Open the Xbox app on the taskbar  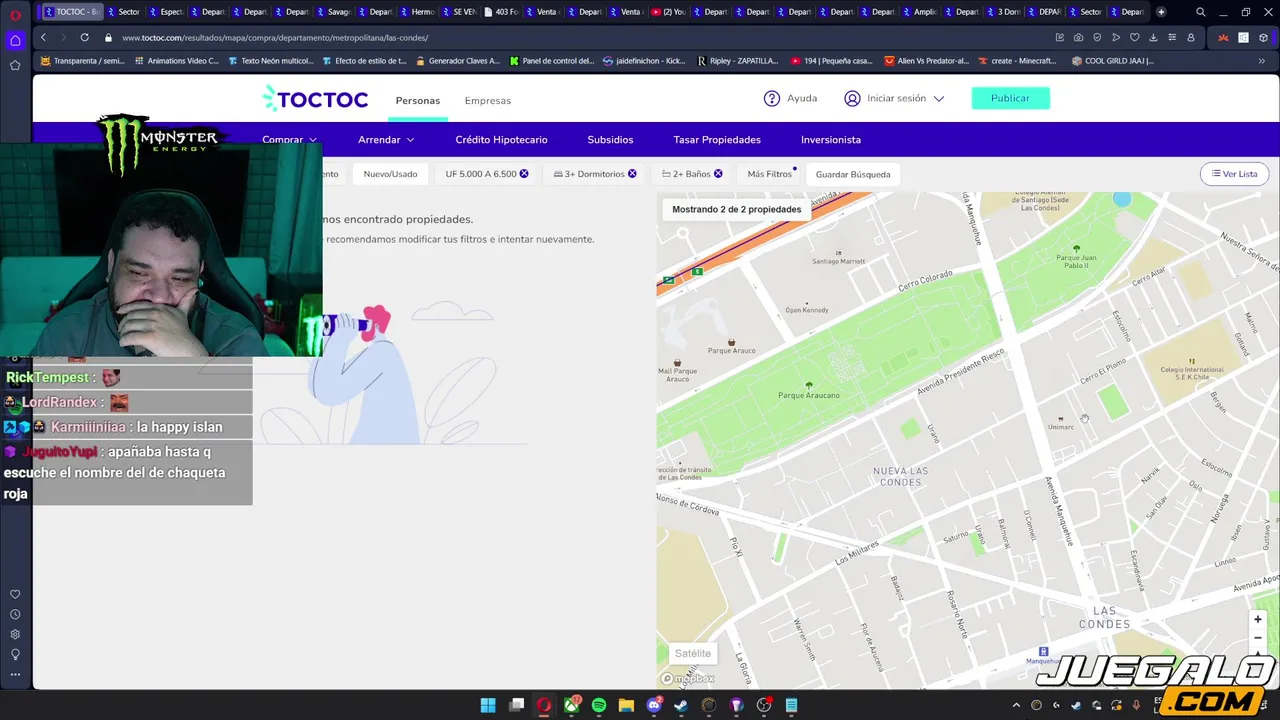(x=571, y=705)
